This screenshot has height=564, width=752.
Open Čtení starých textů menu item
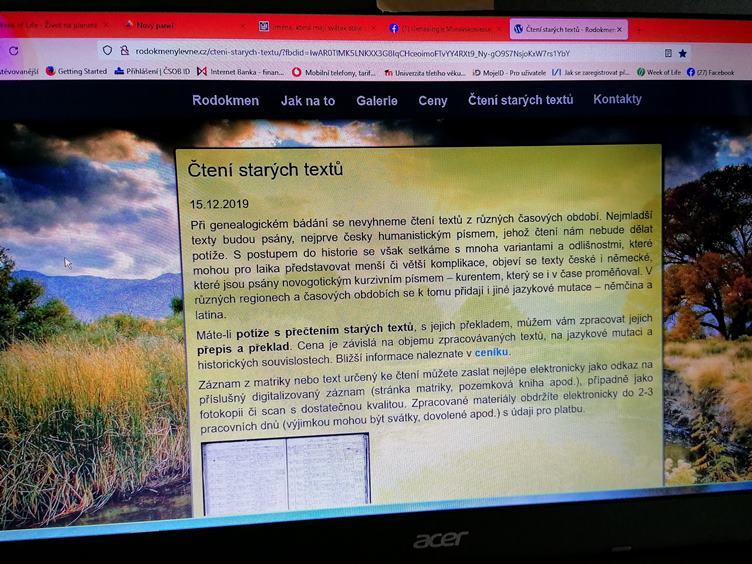tap(521, 100)
